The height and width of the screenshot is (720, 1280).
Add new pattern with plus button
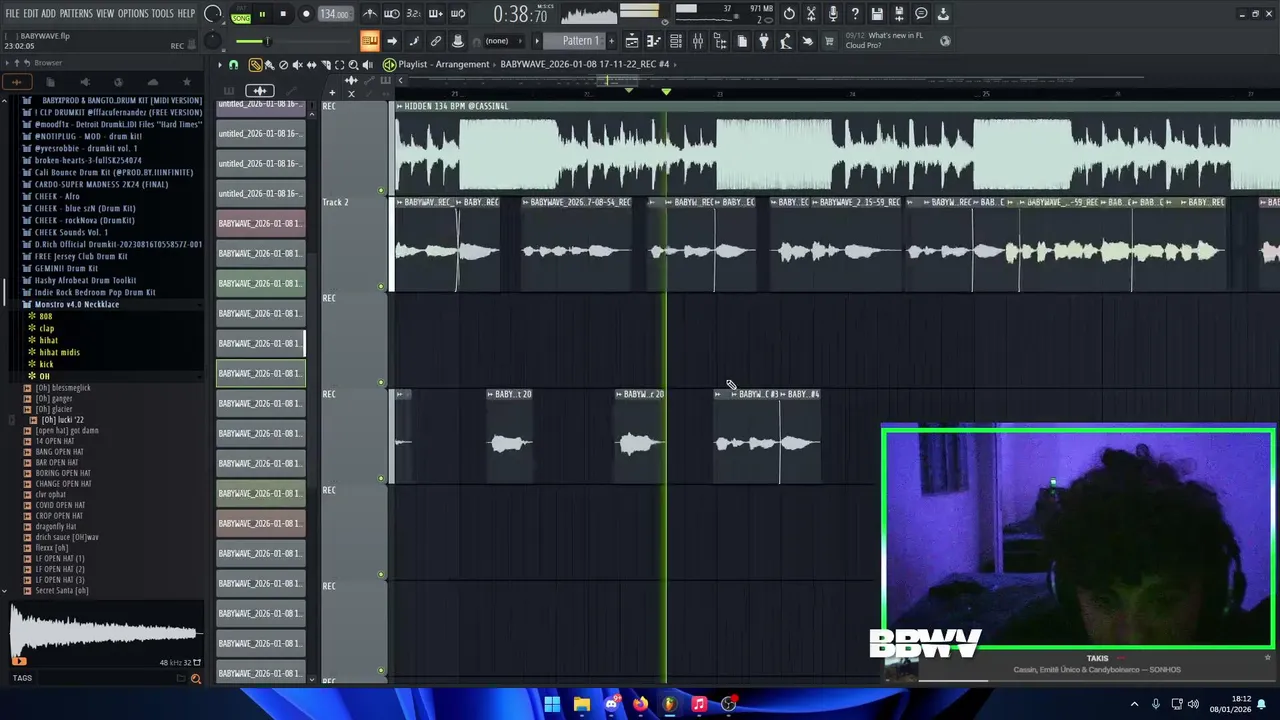(x=612, y=41)
